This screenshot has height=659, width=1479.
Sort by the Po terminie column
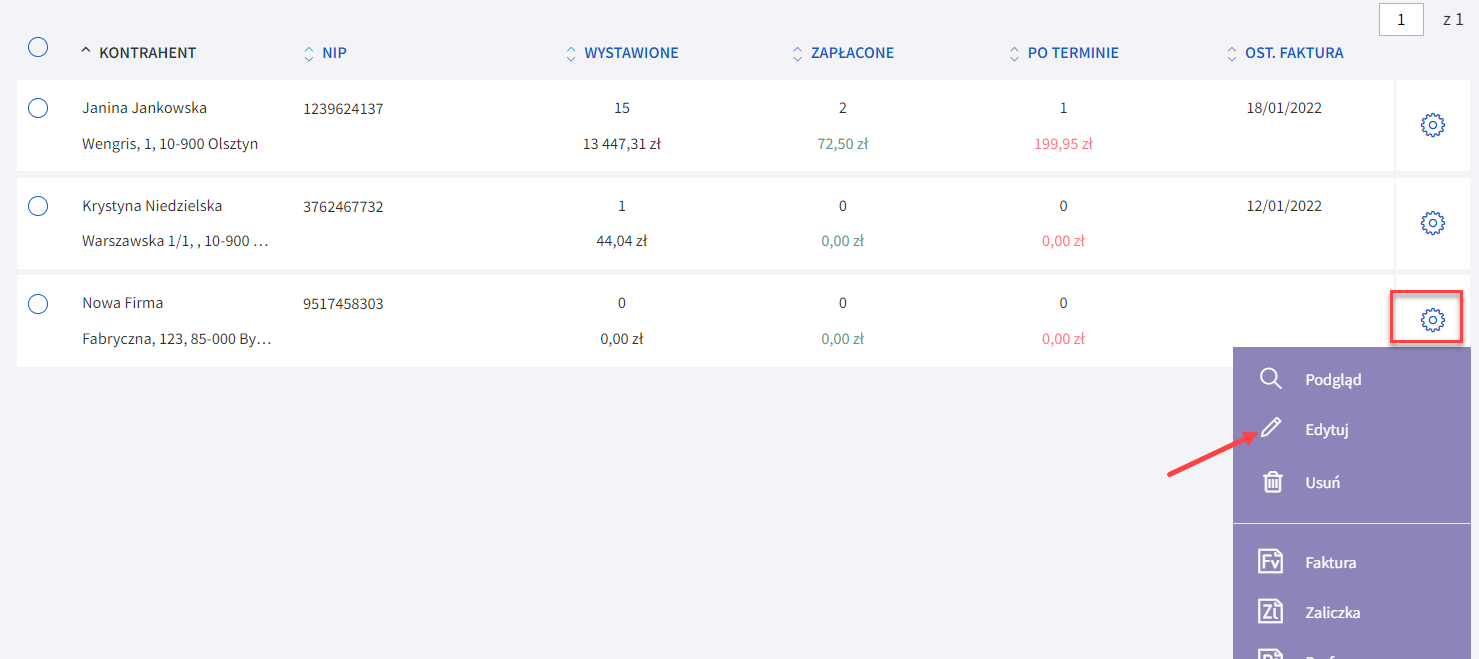[x=1072, y=53]
